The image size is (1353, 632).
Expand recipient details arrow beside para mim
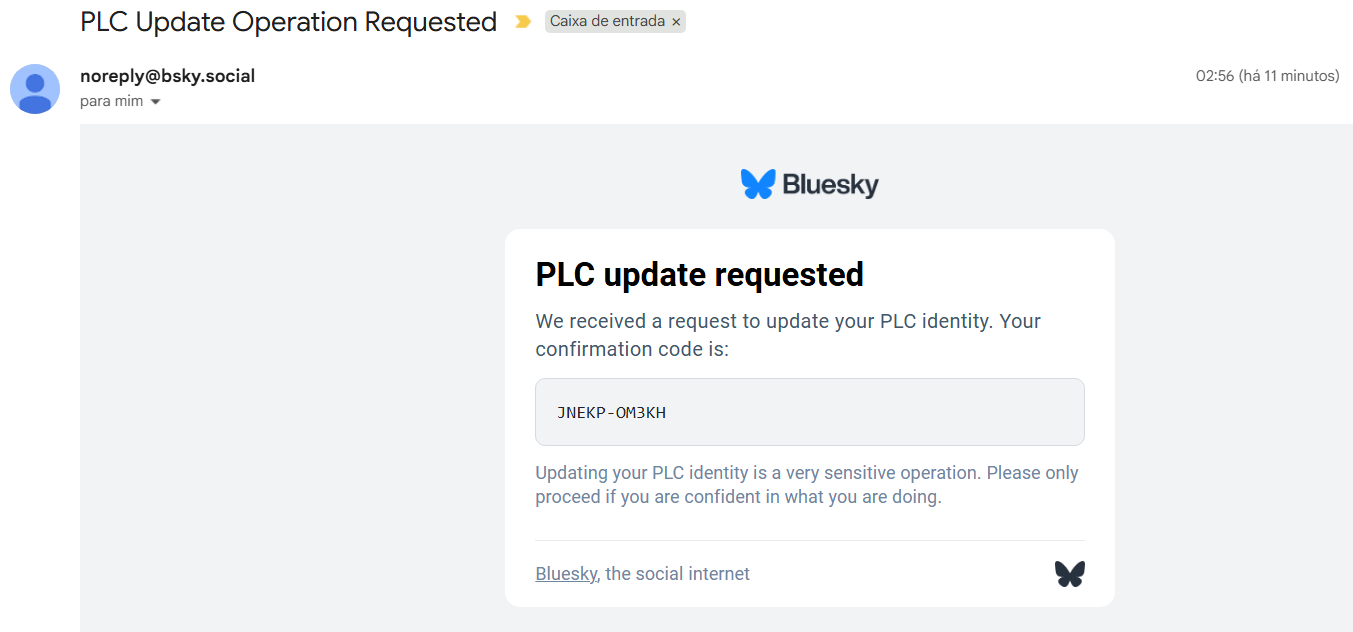[155, 102]
